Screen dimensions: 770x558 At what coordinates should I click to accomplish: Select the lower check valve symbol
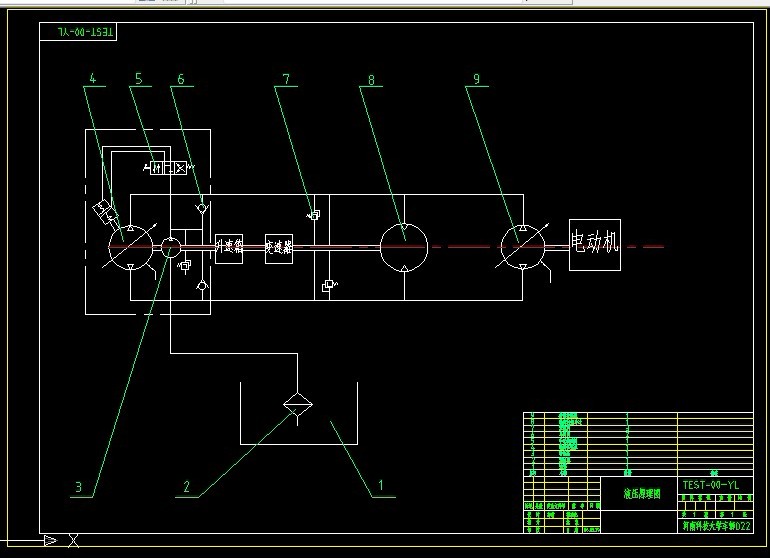[x=202, y=285]
